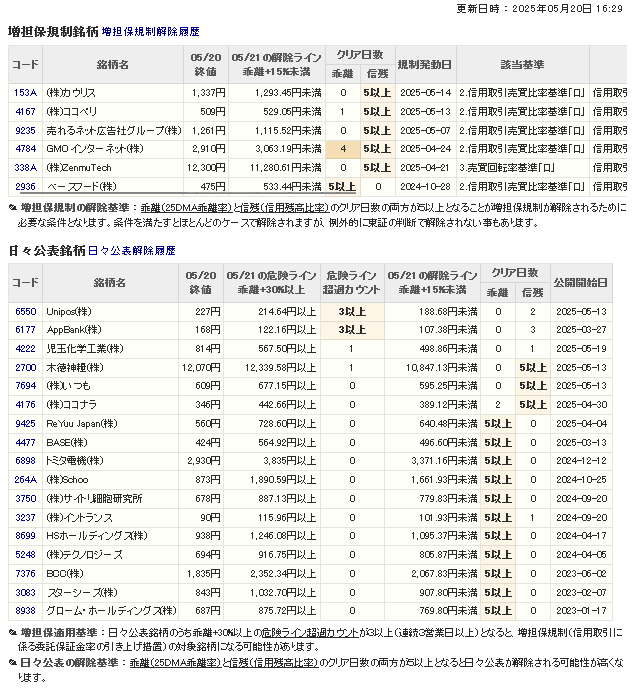637x693 pixels.
Task: Select company name HSホールディングス(株)
Action: point(97,536)
